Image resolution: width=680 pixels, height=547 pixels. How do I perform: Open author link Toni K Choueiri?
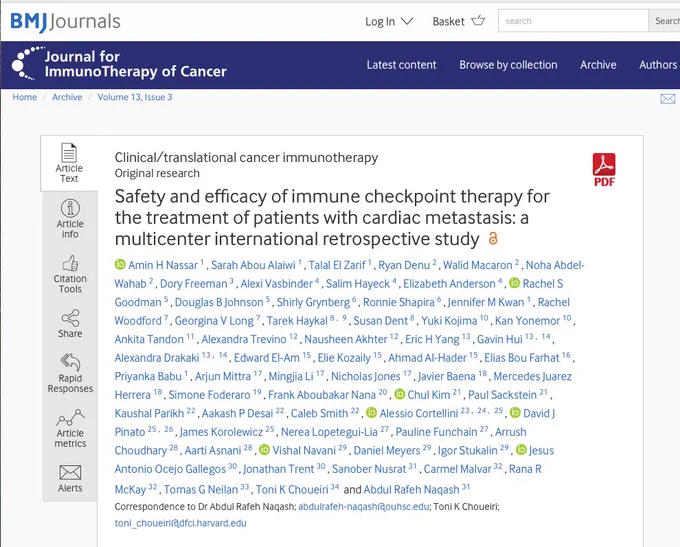click(292, 490)
